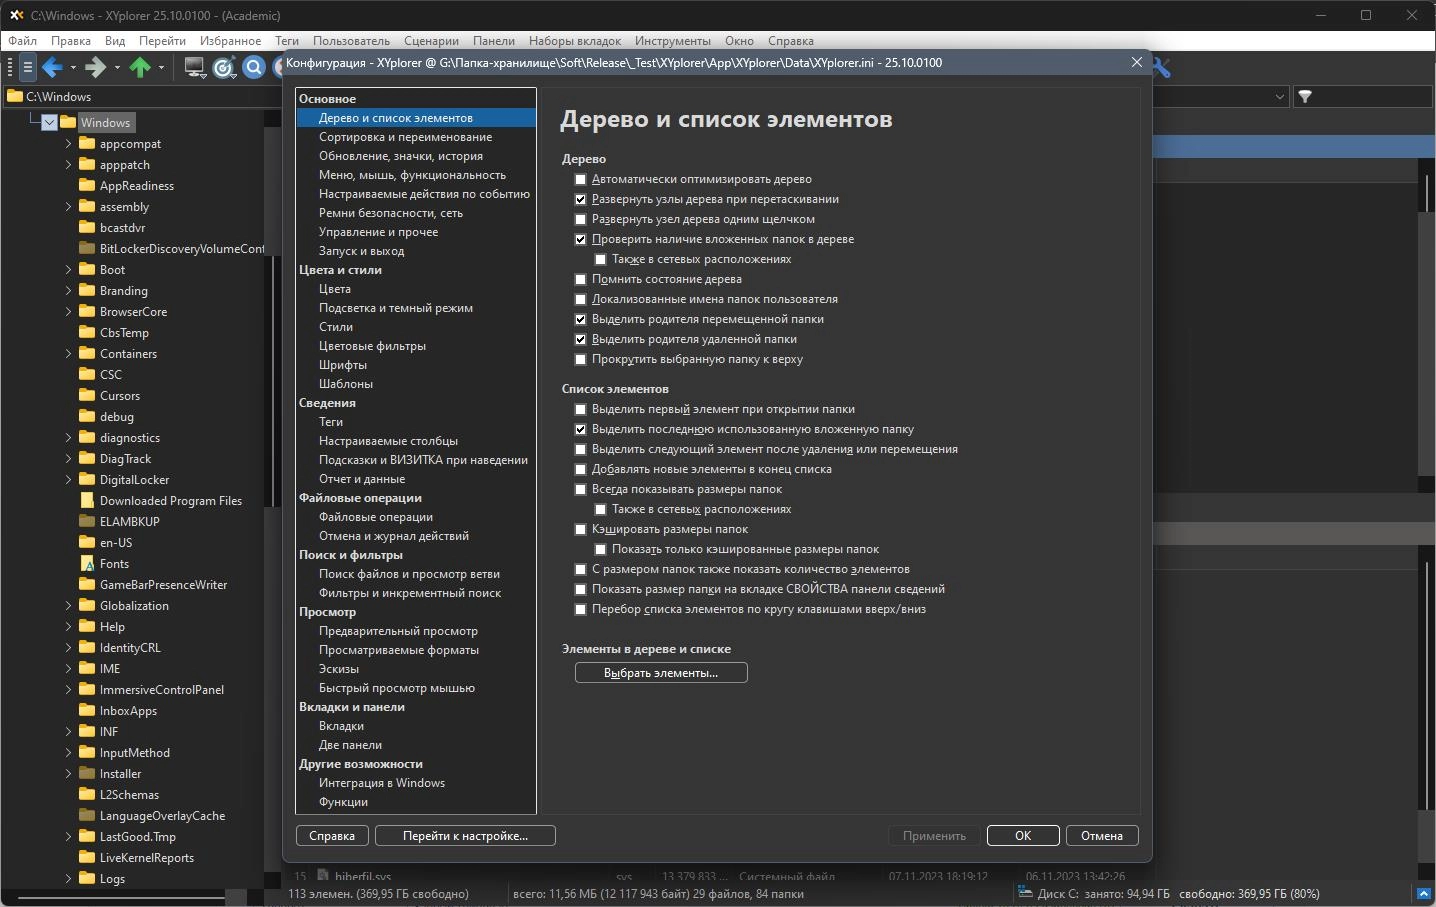Uncheck 'Развернуть узлы дерева при перетаскивании'
The height and width of the screenshot is (907, 1436).
click(x=580, y=199)
